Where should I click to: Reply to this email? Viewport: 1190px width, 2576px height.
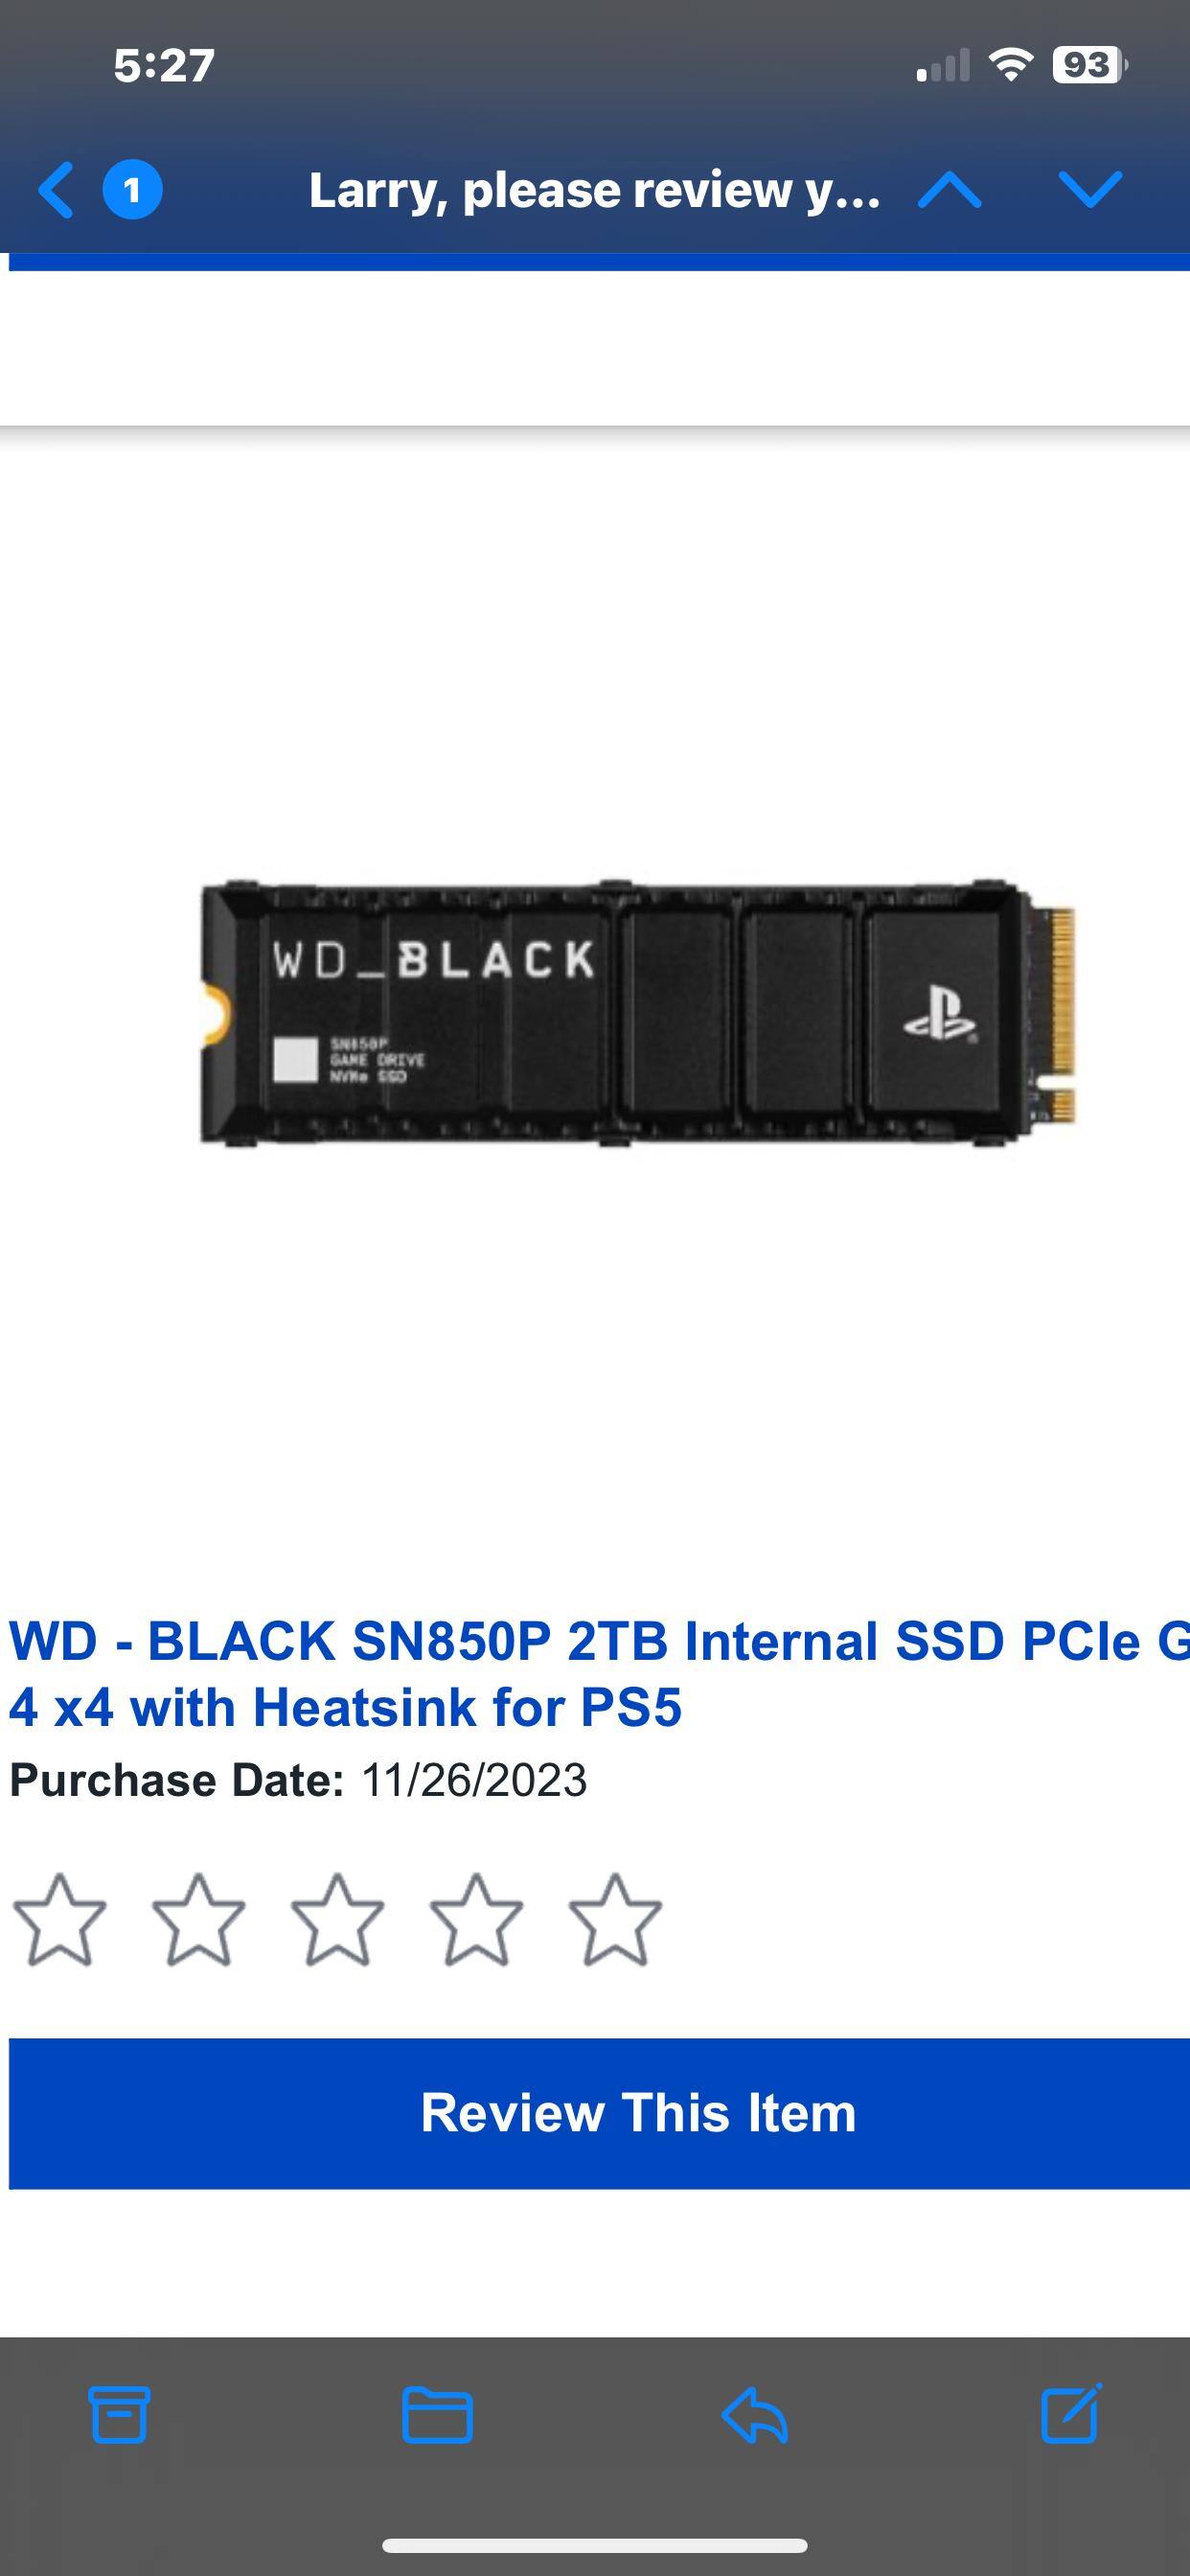(754, 2415)
